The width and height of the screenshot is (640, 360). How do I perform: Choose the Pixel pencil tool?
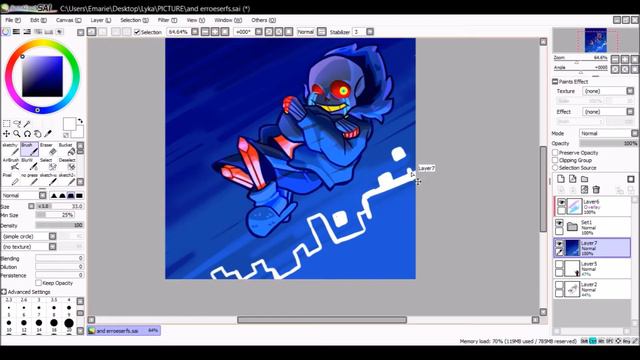[x=11, y=179]
